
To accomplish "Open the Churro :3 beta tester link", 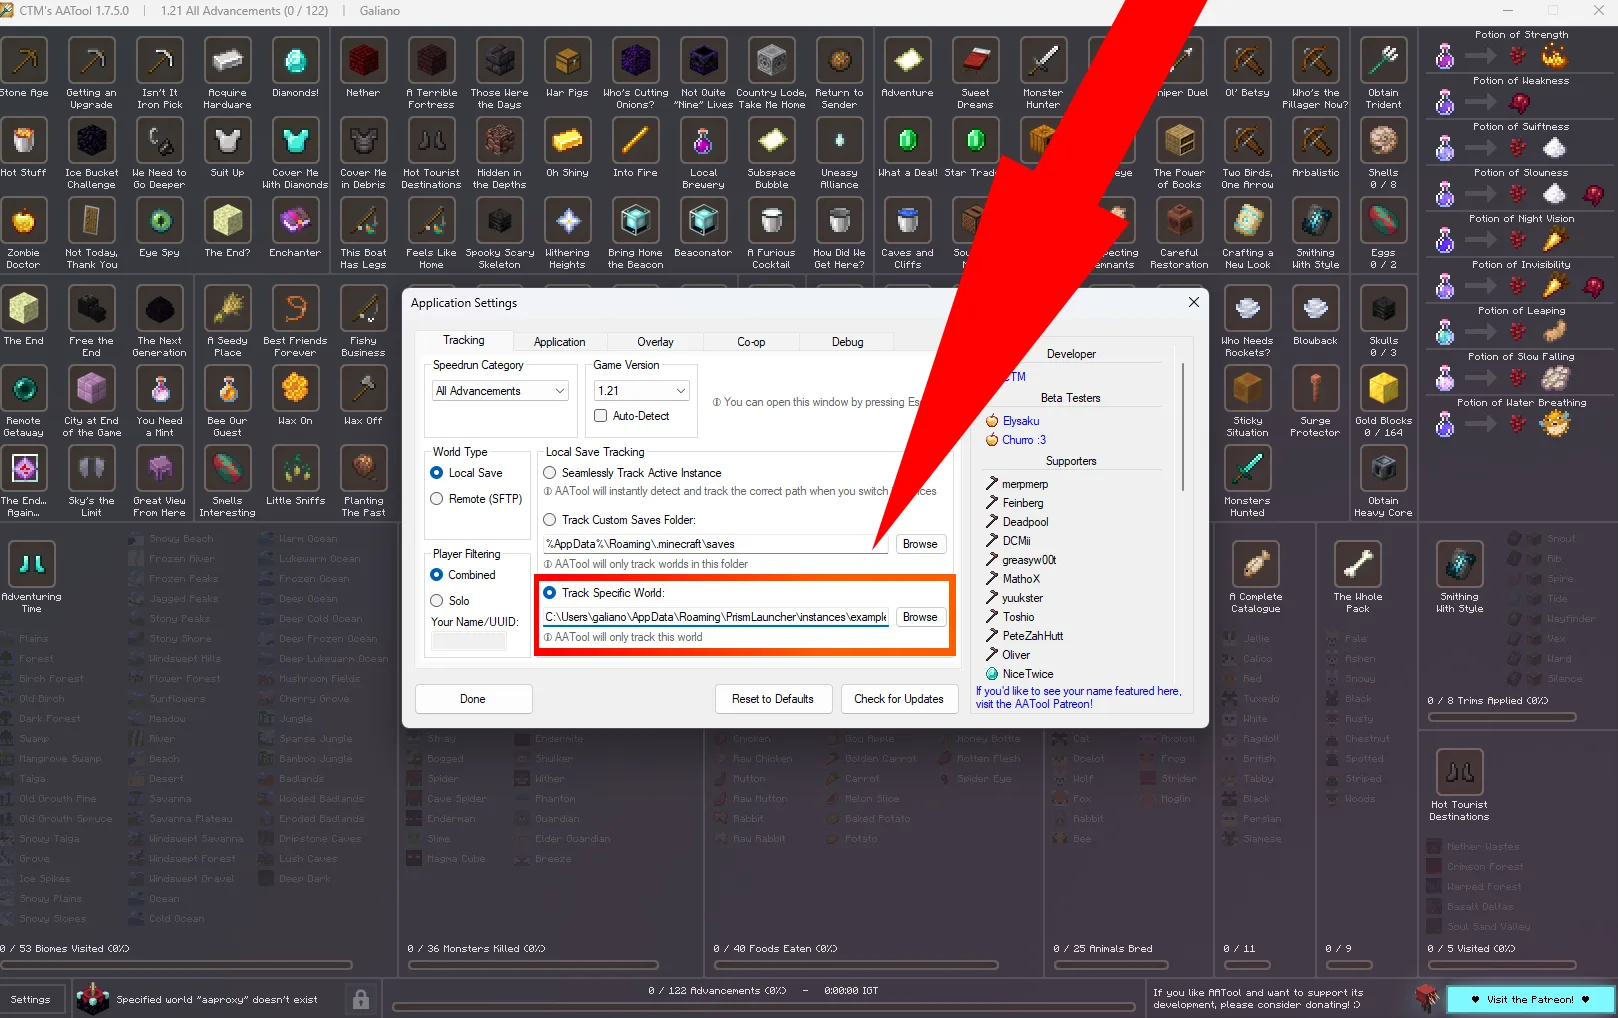I will point(1025,440).
